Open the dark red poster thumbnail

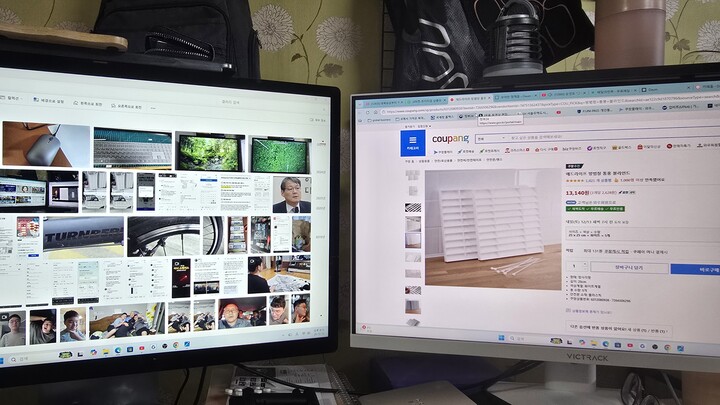(181, 278)
